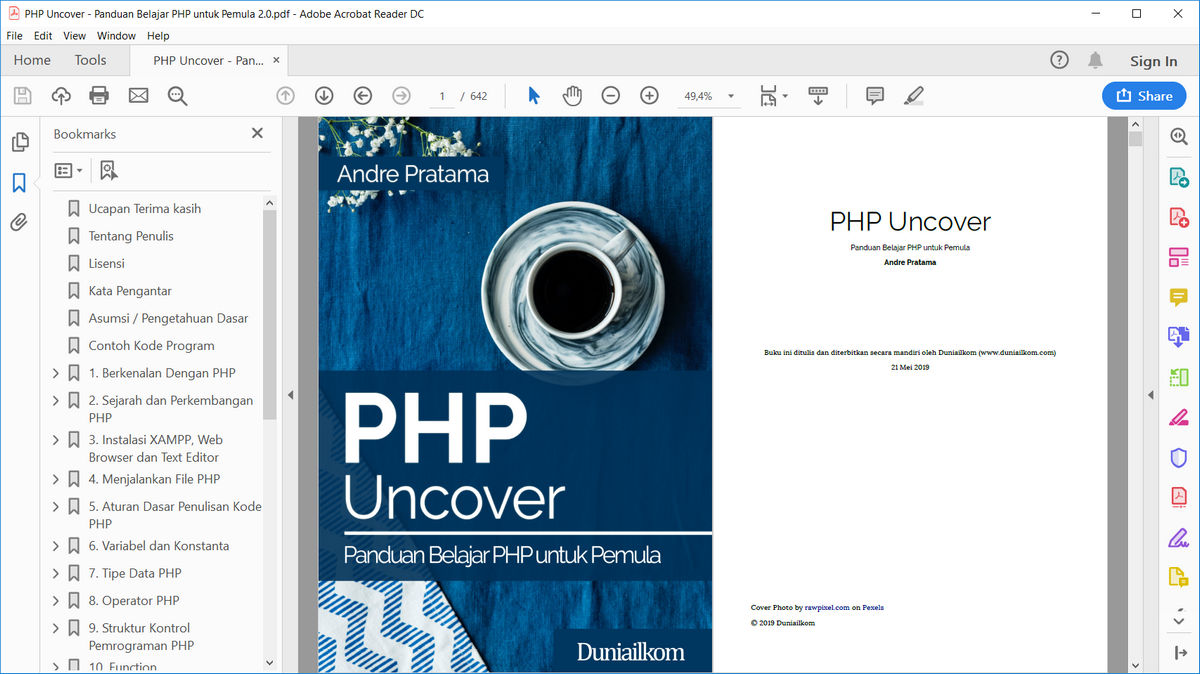Viewport: 1200px width, 674px height.
Task: Open the search magnifier tool in the right pane
Action: (1179, 137)
